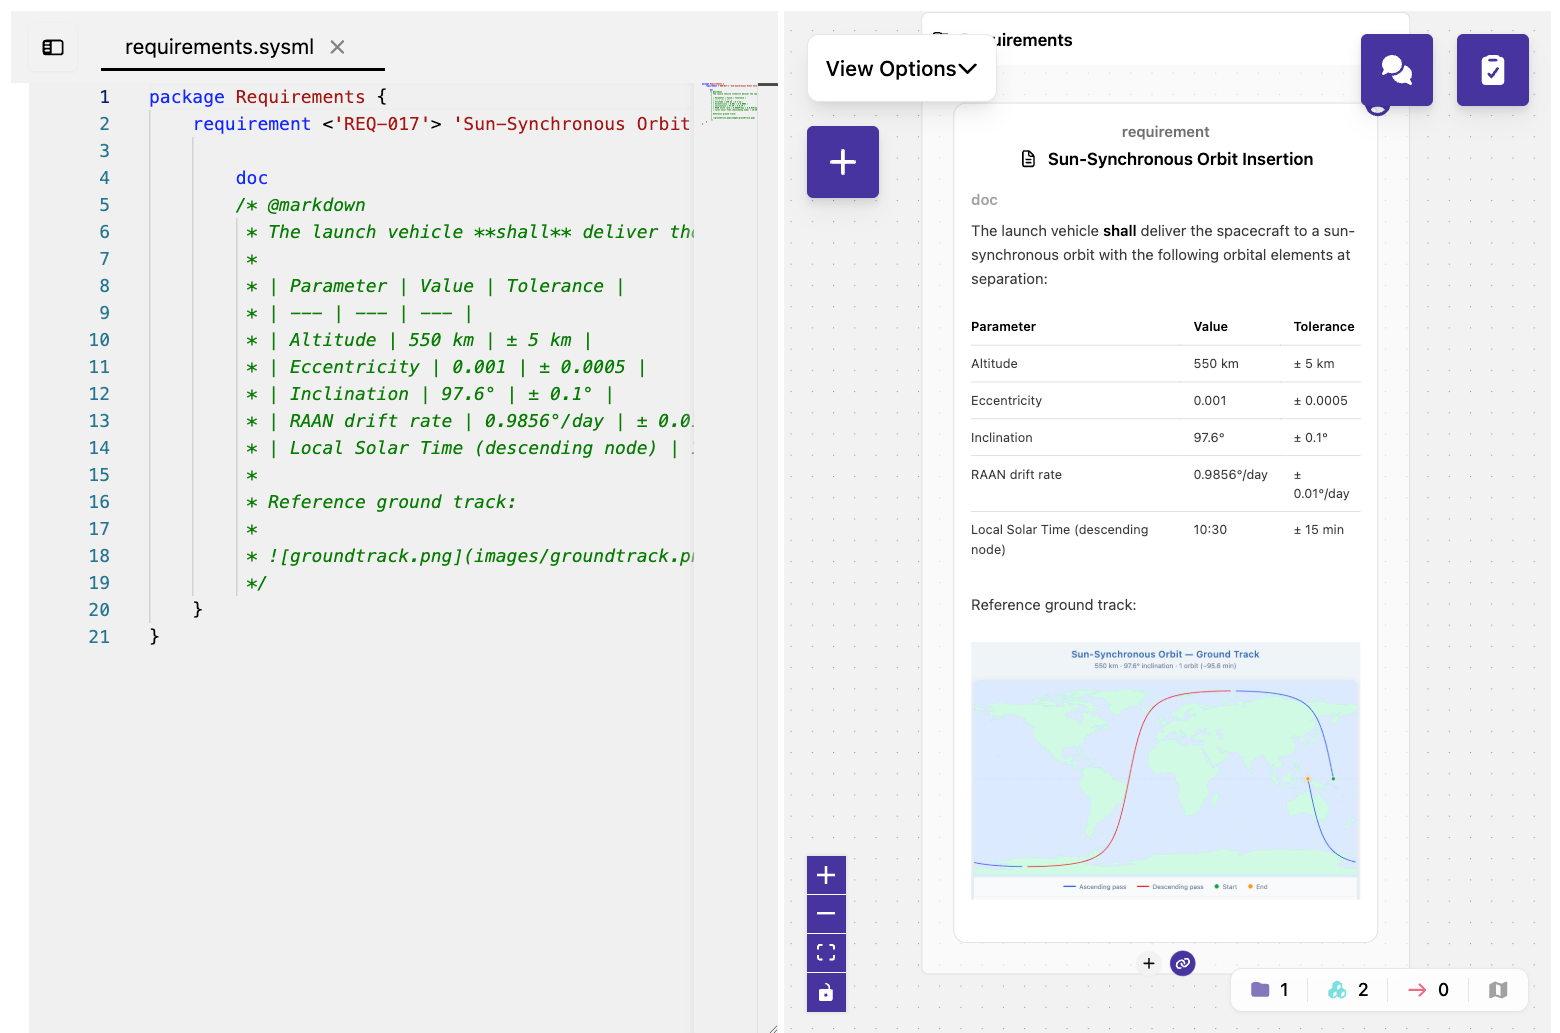Close the requirements.sysml tab
This screenshot has height=1033, width=1560.
(338, 47)
